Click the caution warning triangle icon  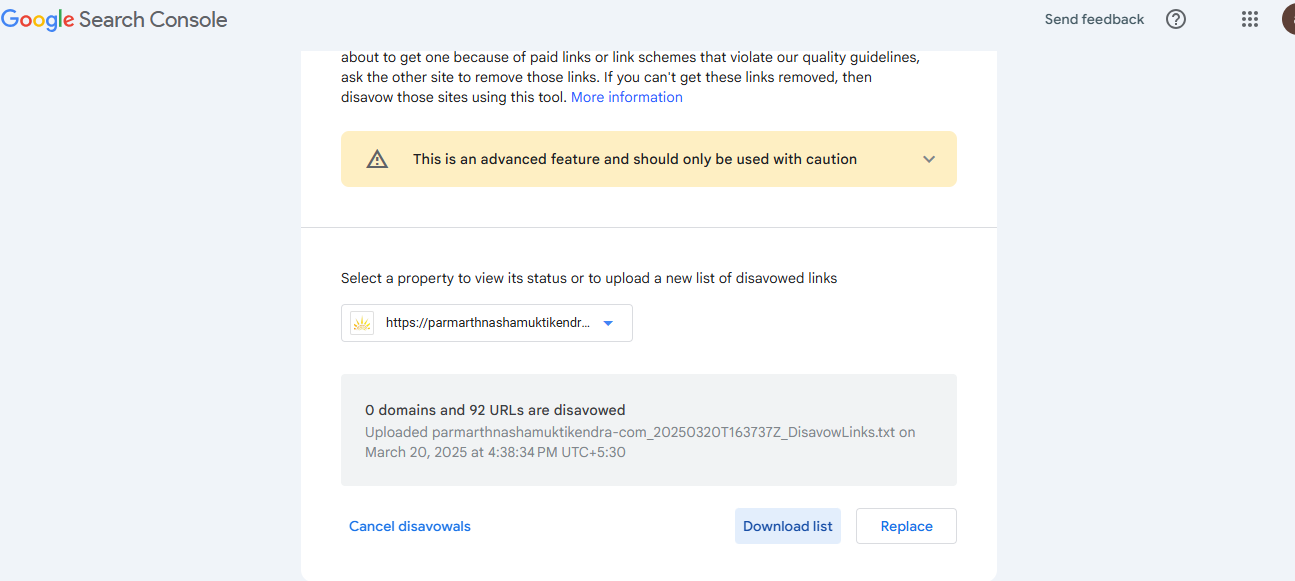tap(377, 159)
